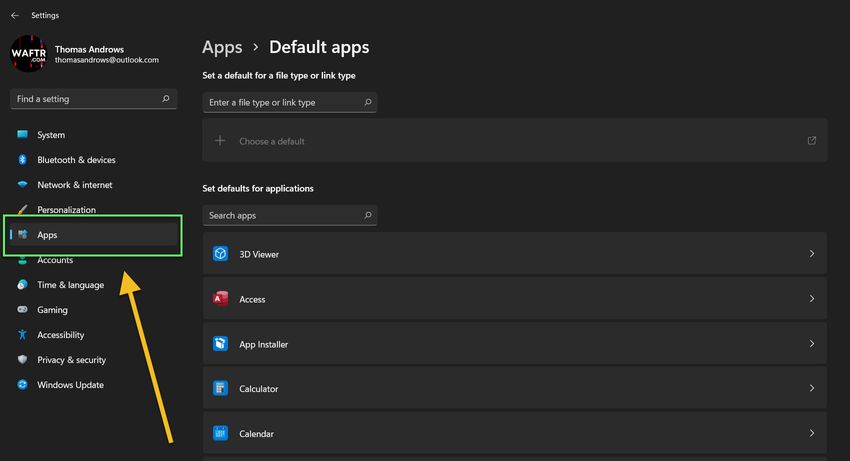The image size is (850, 461).
Task: Expand 3D Viewer row chevron
Action: (x=812, y=254)
